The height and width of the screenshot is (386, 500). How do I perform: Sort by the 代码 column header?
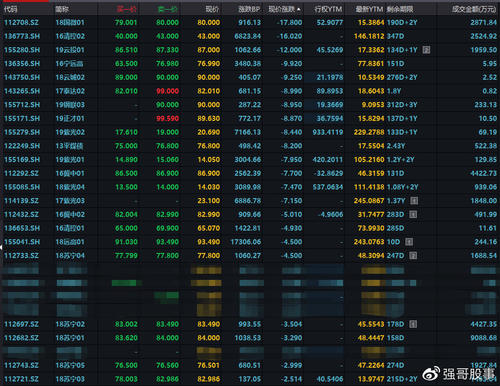10,9
